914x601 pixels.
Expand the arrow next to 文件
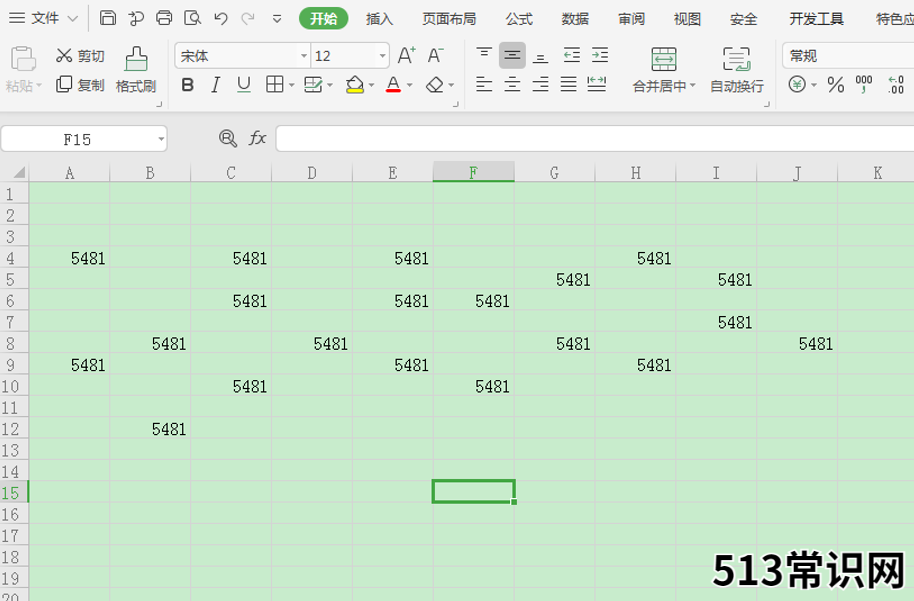pyautogui.click(x=73, y=19)
